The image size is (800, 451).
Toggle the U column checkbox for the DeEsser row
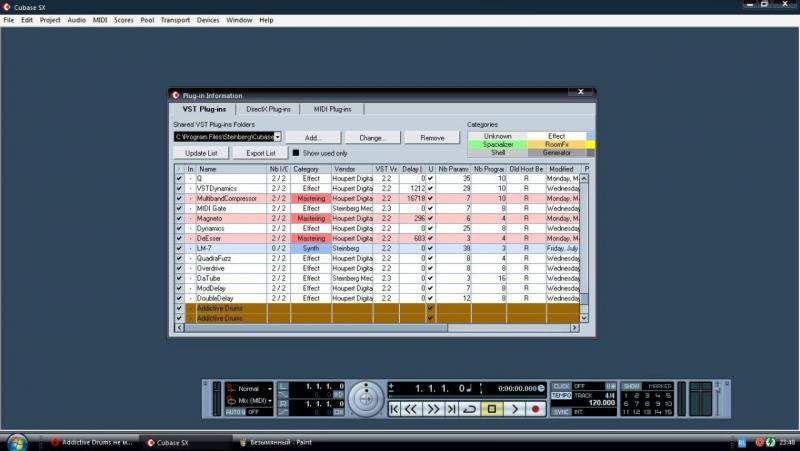click(x=430, y=238)
